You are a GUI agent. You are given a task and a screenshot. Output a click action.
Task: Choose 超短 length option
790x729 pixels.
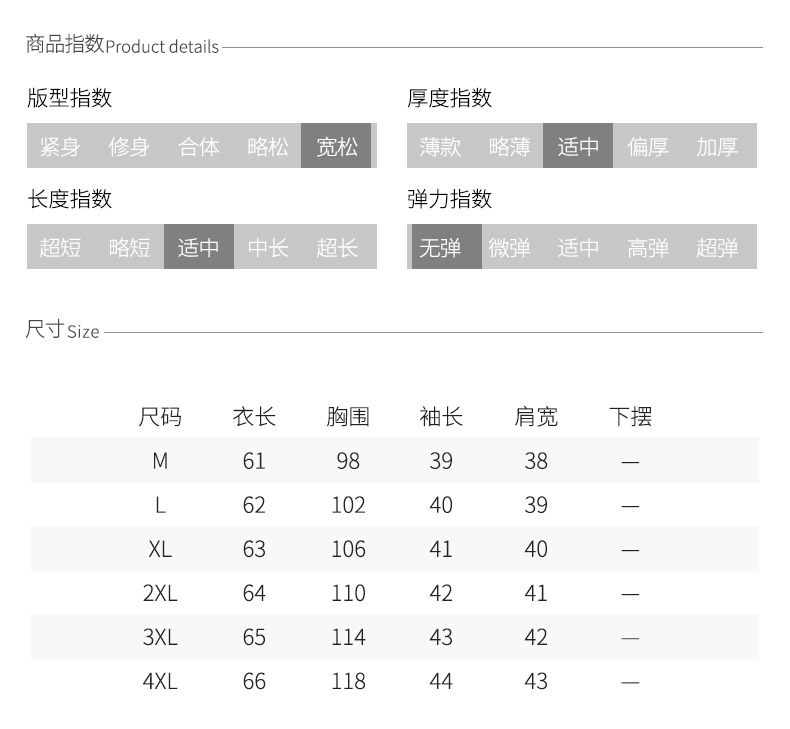tap(60, 247)
